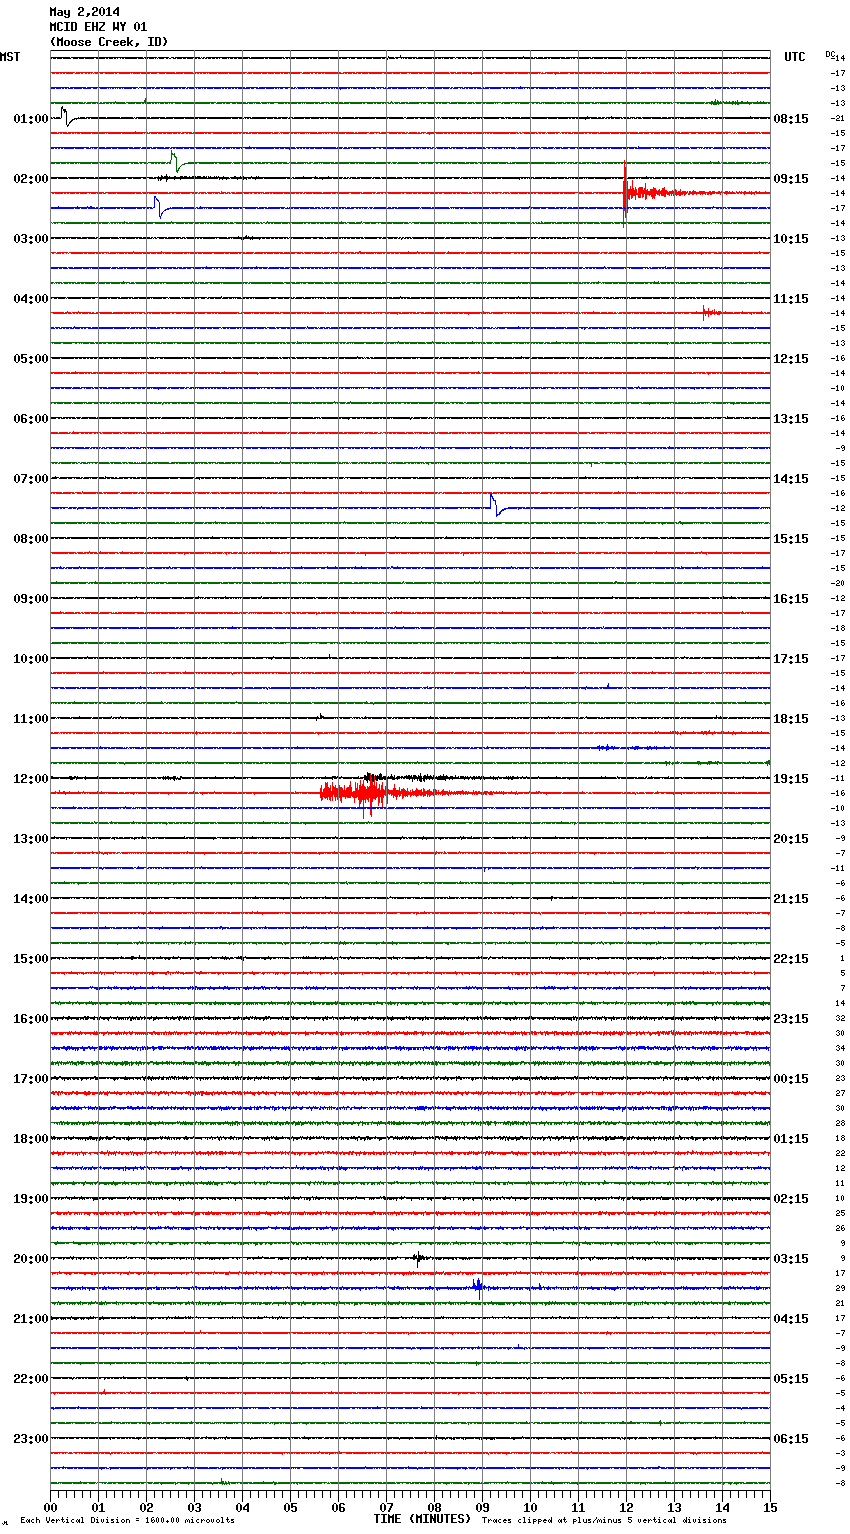850x1534 pixels.
Task: Click the 16:15 UTC time label
Action: 791,598
